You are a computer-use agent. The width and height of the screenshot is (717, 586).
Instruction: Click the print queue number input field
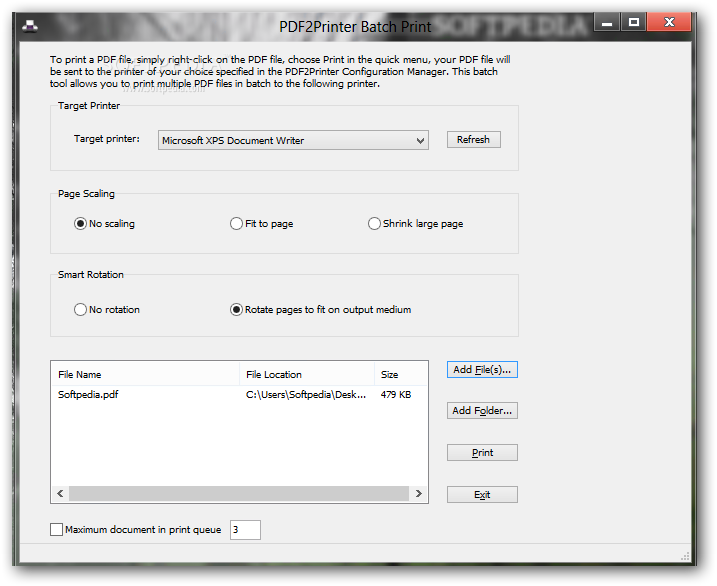pyautogui.click(x=245, y=530)
